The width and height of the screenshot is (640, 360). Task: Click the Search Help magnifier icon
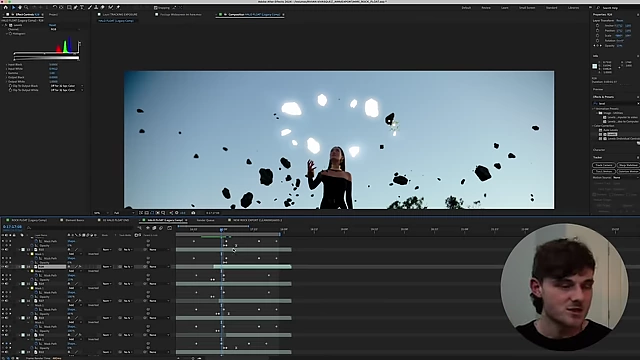[x=598, y=8]
